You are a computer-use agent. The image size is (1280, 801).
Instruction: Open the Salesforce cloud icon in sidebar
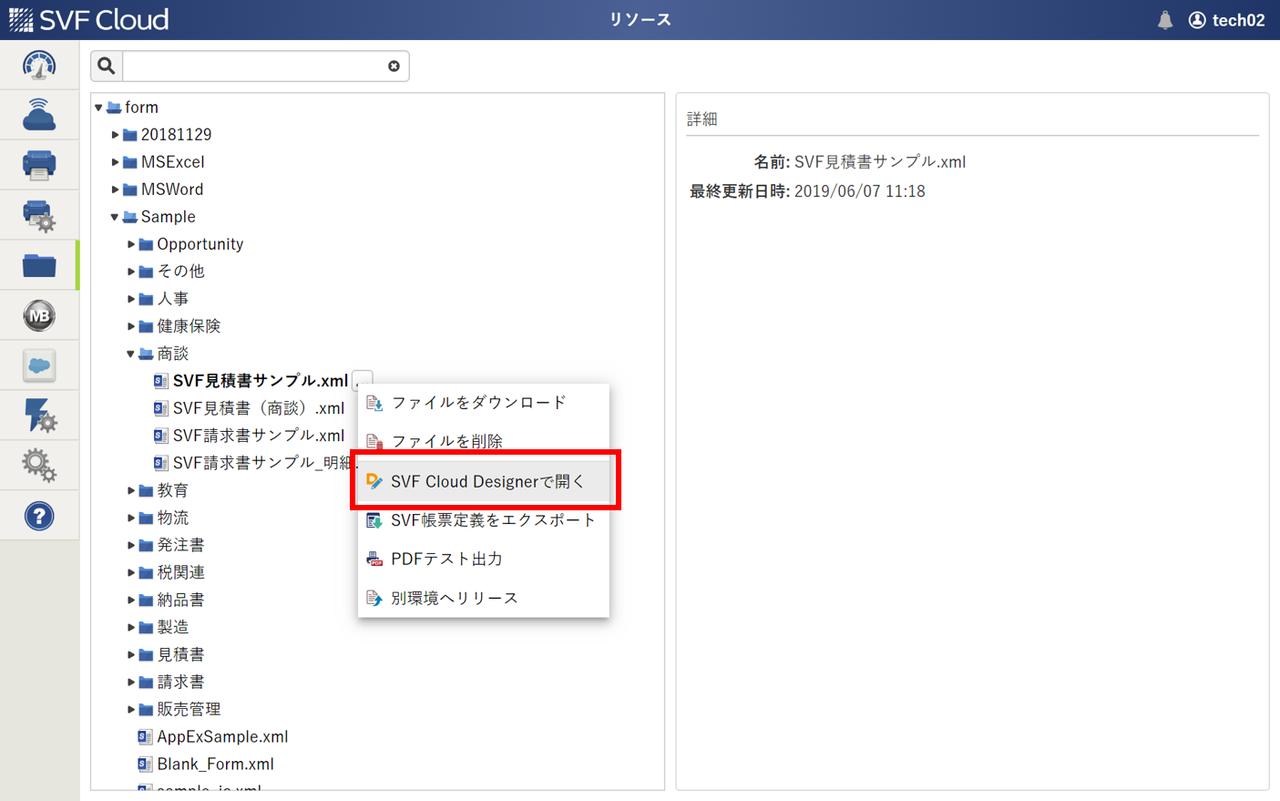click(x=39, y=364)
